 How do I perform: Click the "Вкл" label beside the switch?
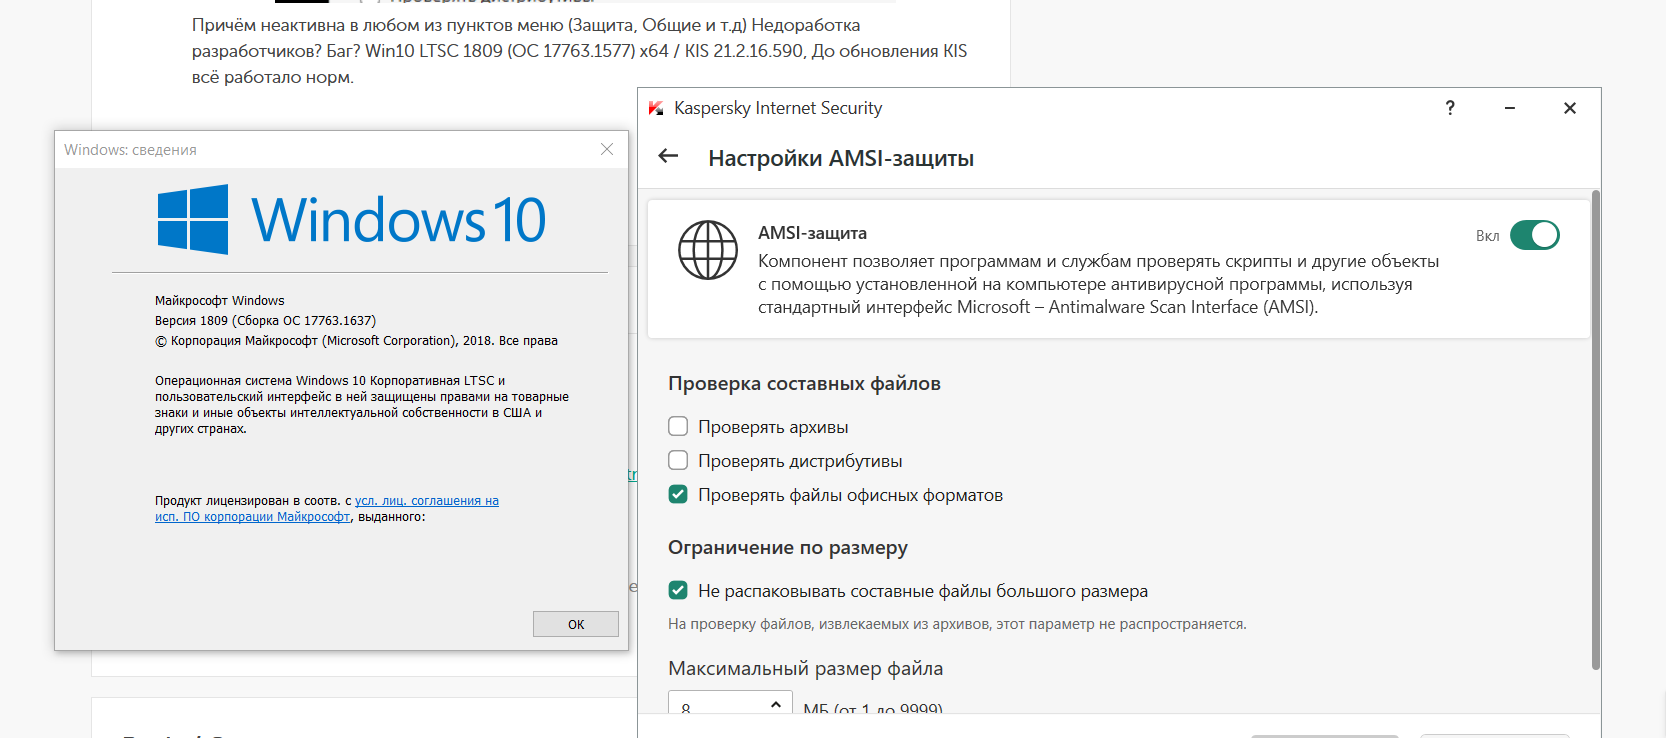(x=1488, y=236)
